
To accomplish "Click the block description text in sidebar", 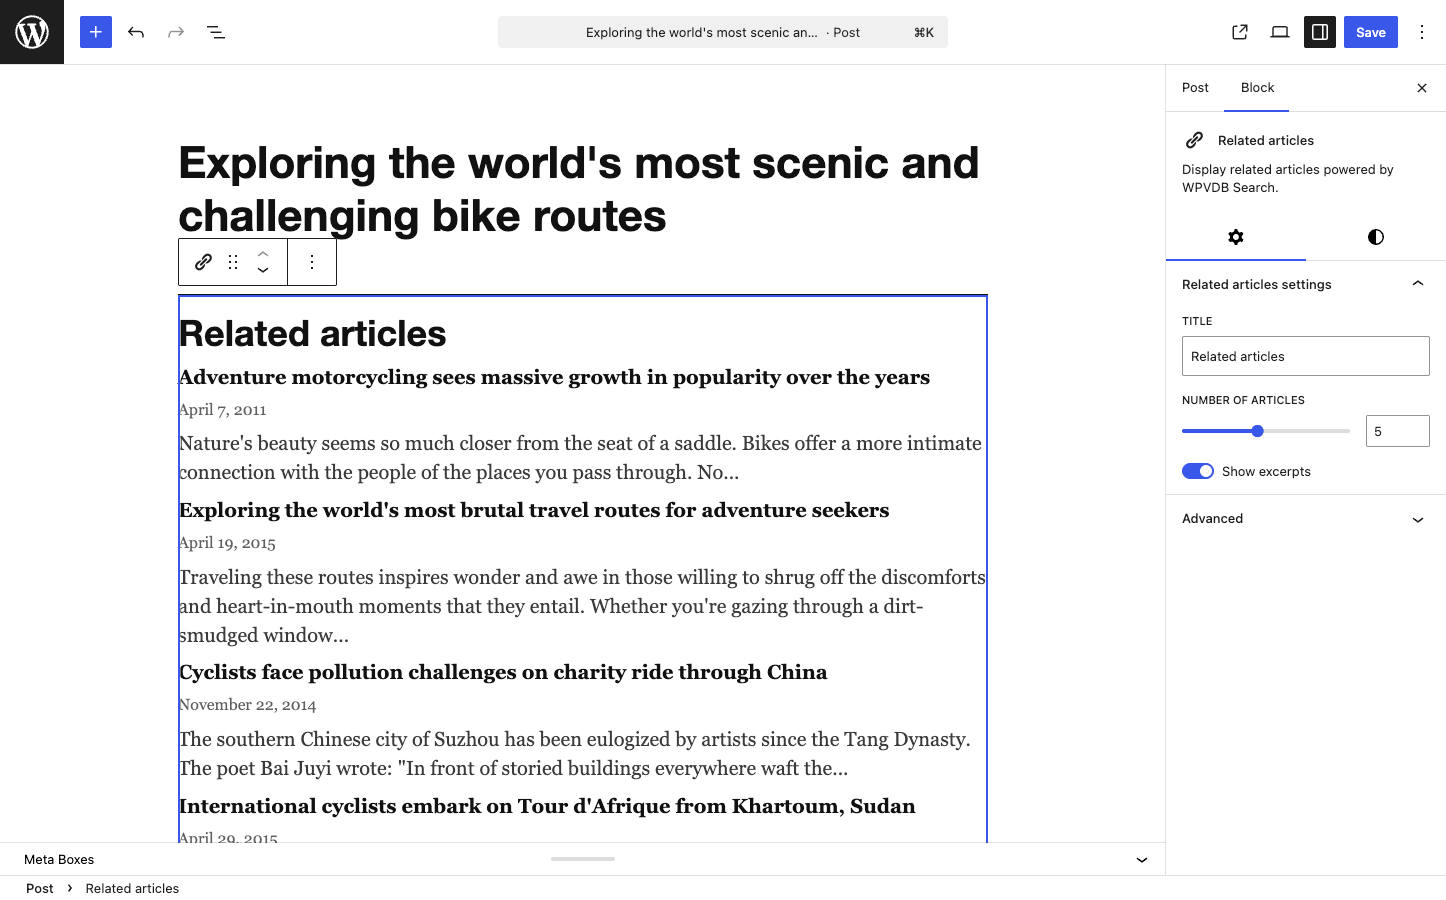I will tap(1288, 178).
